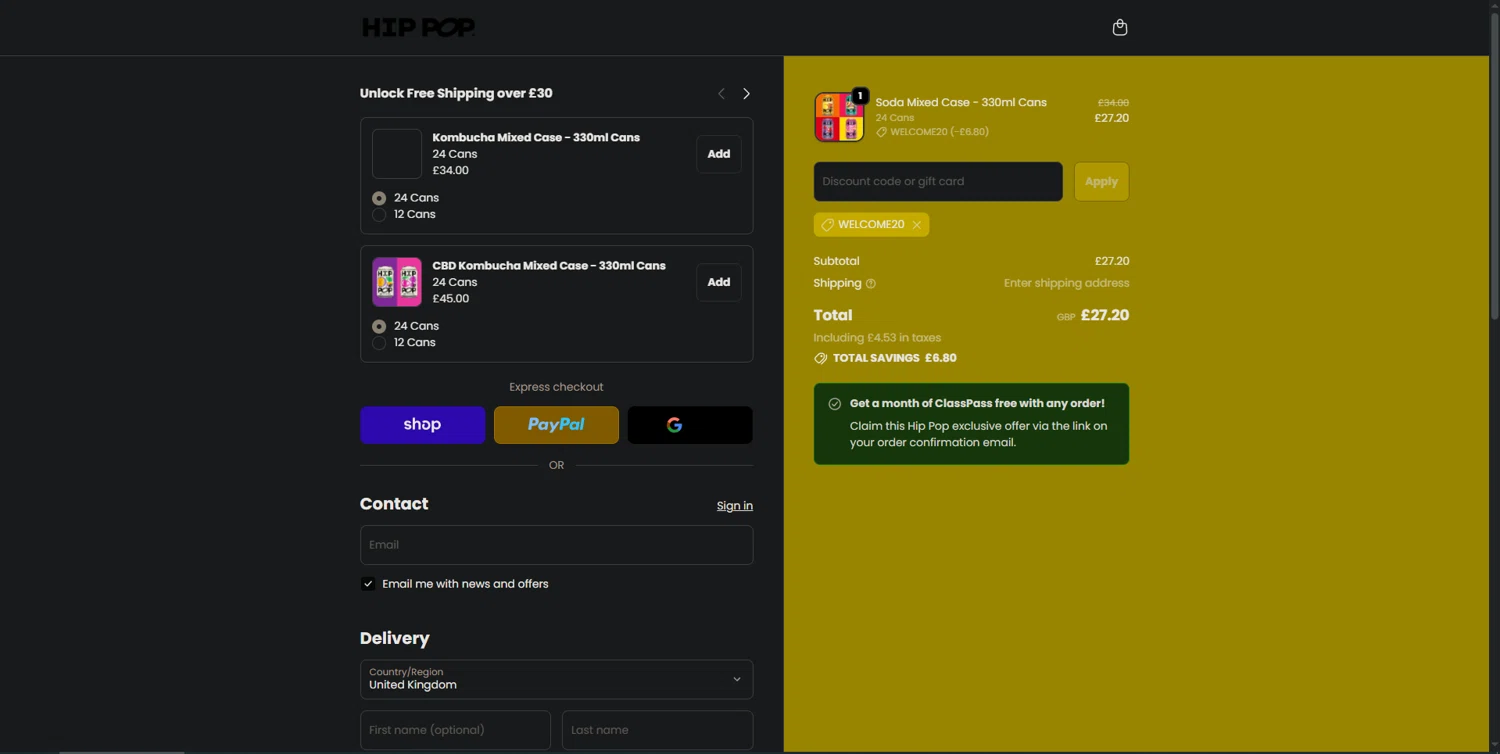The image size is (1500, 754).
Task: Focus the discount code or gift card field
Action: (x=938, y=181)
